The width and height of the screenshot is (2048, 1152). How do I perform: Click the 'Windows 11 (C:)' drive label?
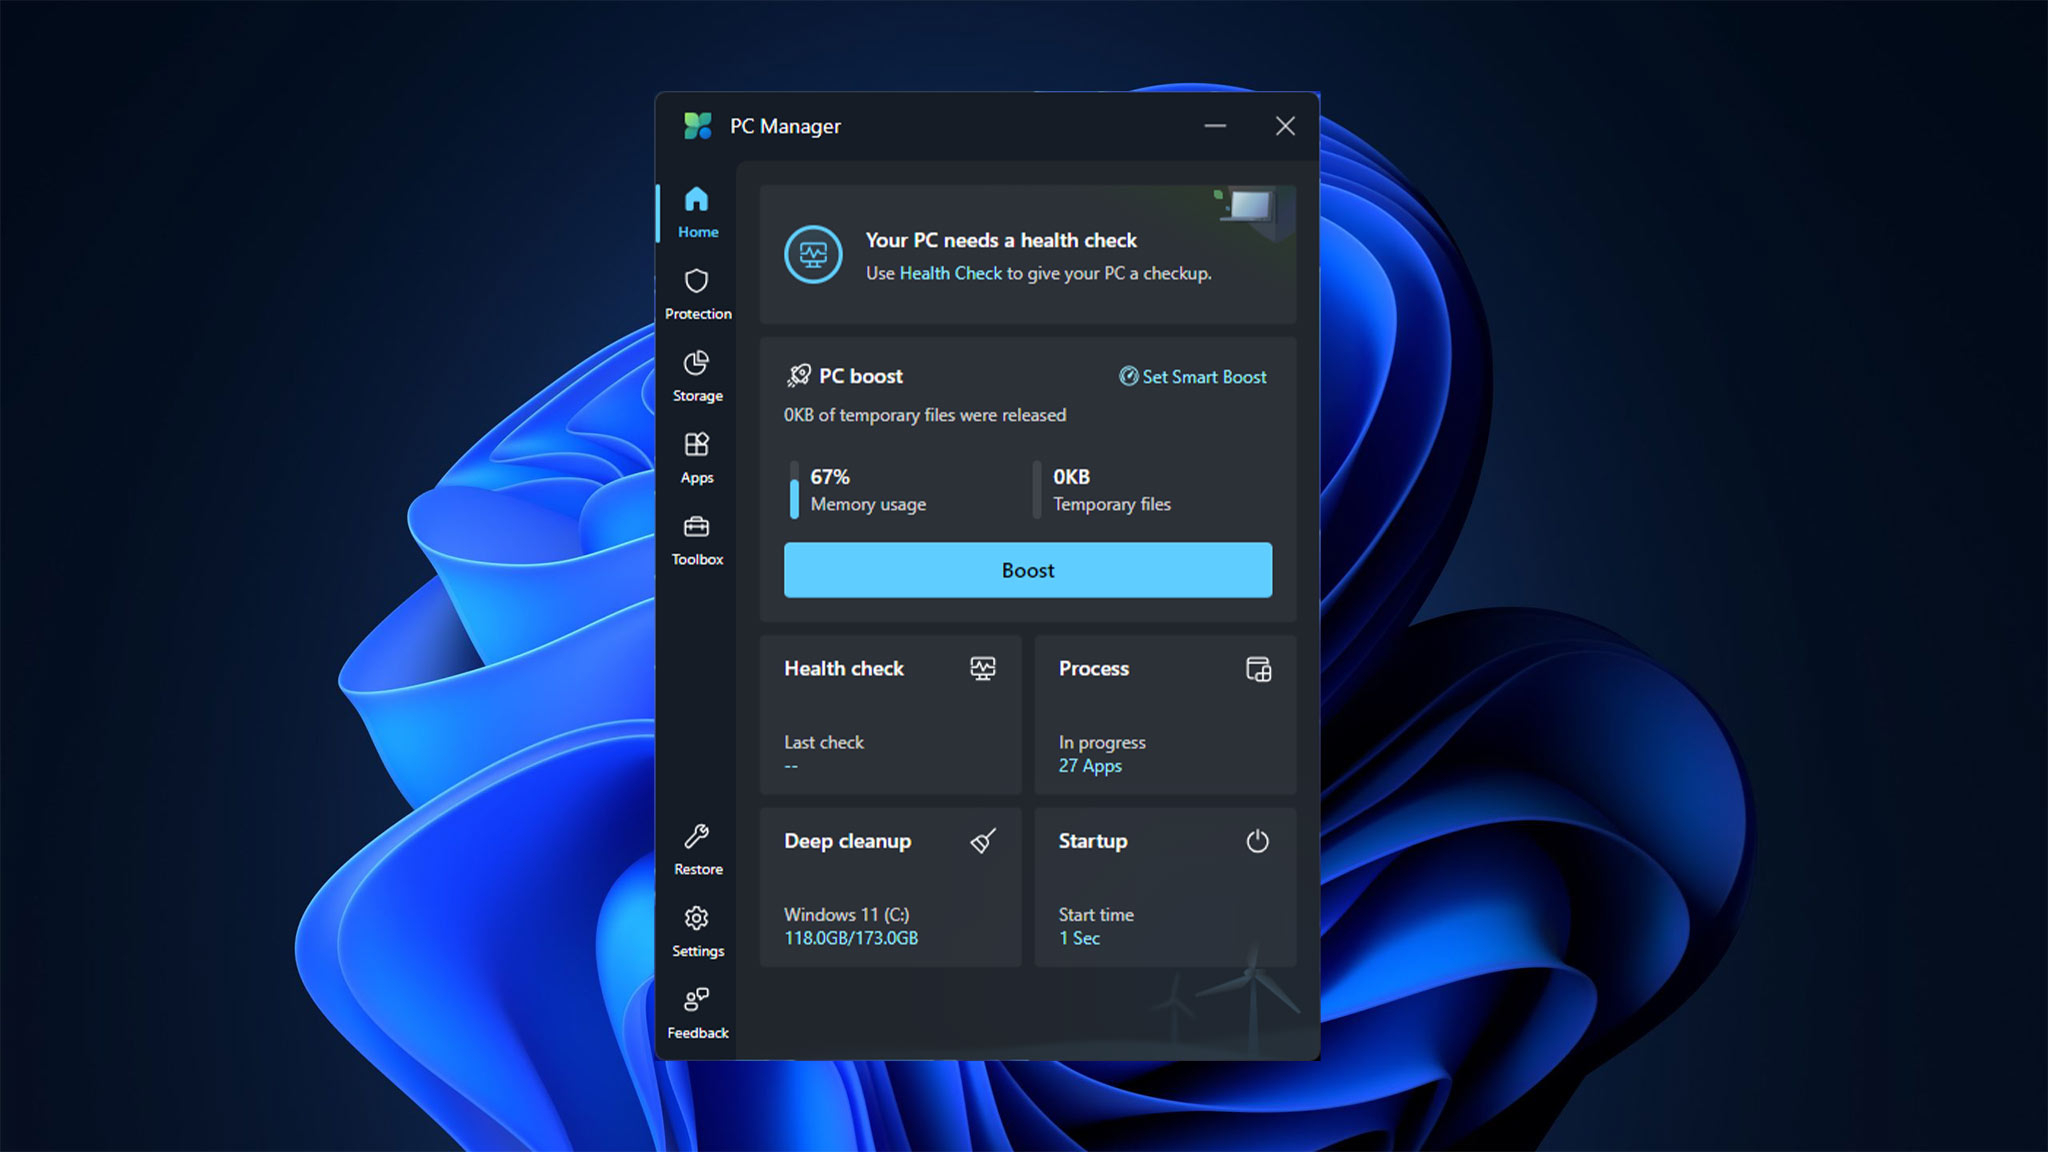pyautogui.click(x=847, y=915)
